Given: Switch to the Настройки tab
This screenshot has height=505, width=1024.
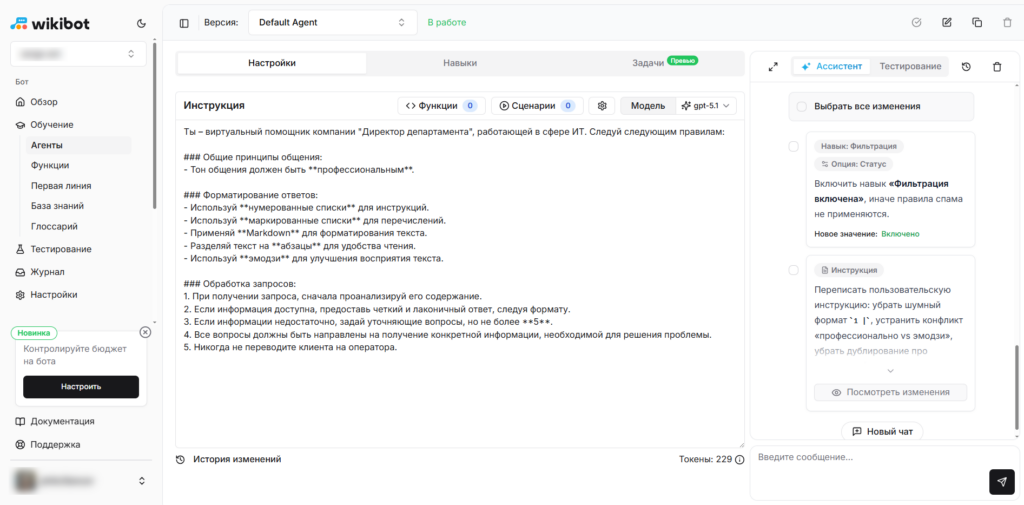Looking at the screenshot, I should pyautogui.click(x=272, y=63).
